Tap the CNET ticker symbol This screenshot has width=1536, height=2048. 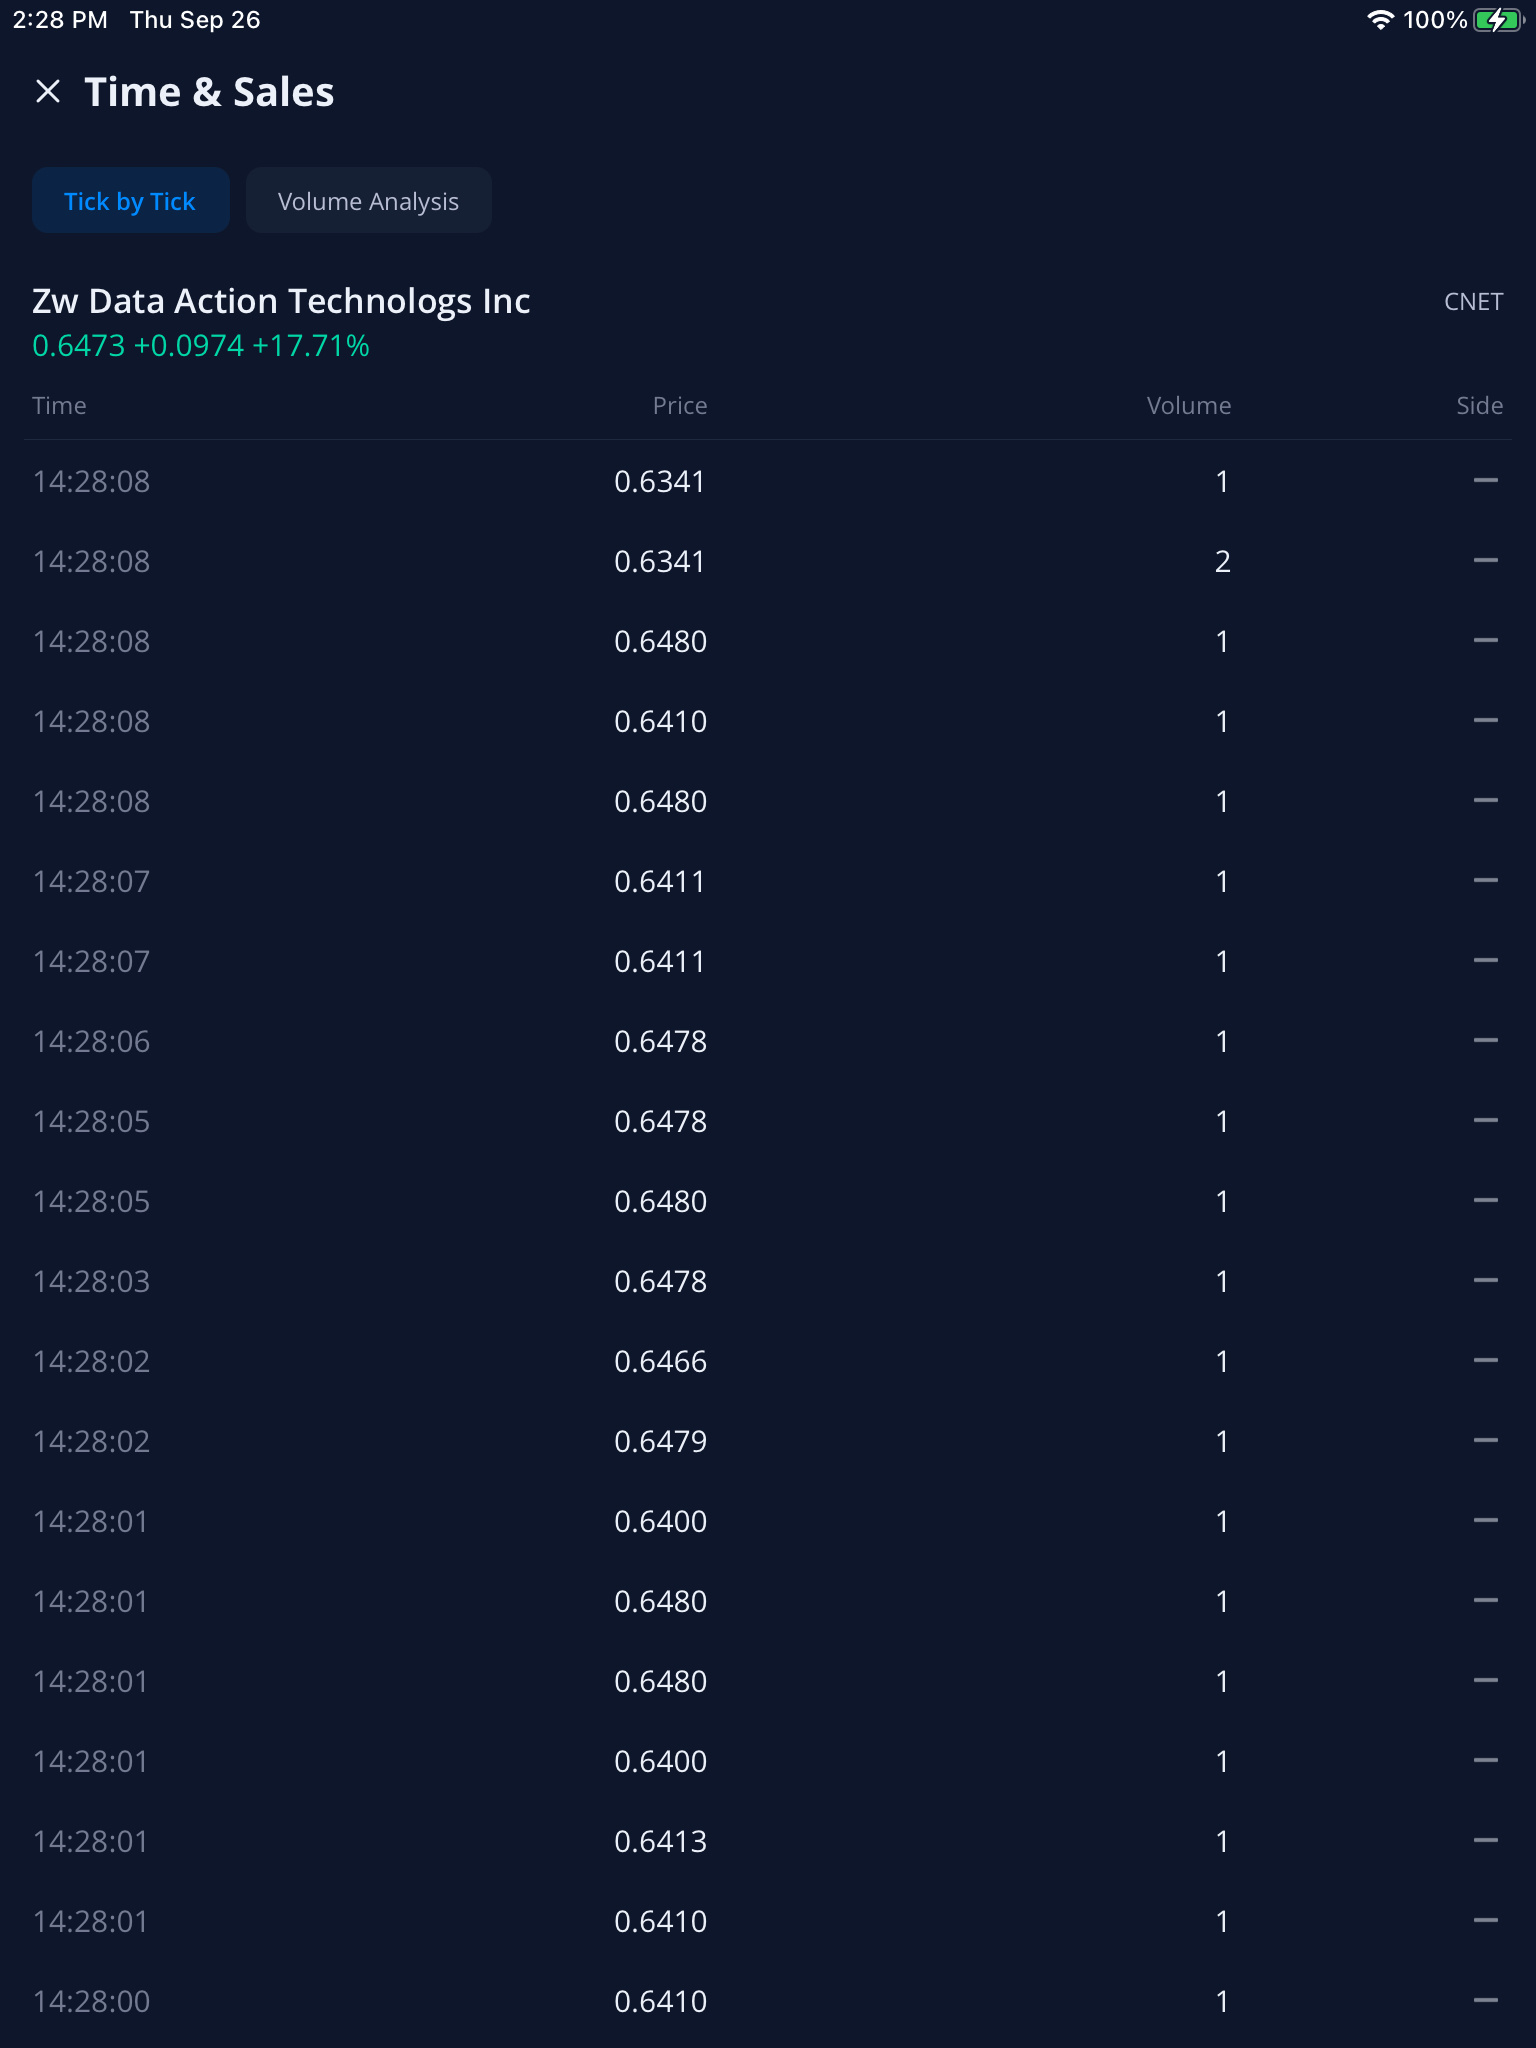point(1473,302)
